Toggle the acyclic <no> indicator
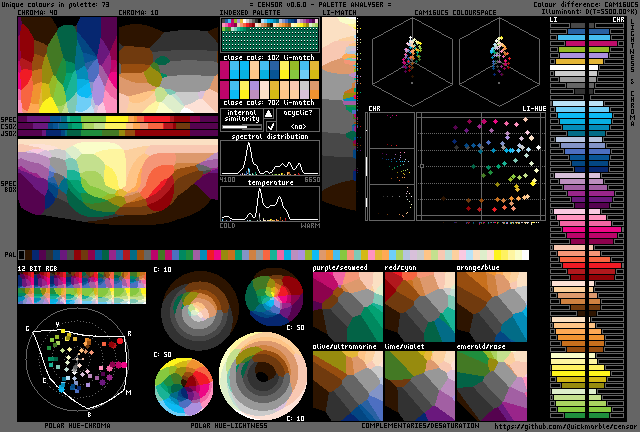 (x=298, y=127)
